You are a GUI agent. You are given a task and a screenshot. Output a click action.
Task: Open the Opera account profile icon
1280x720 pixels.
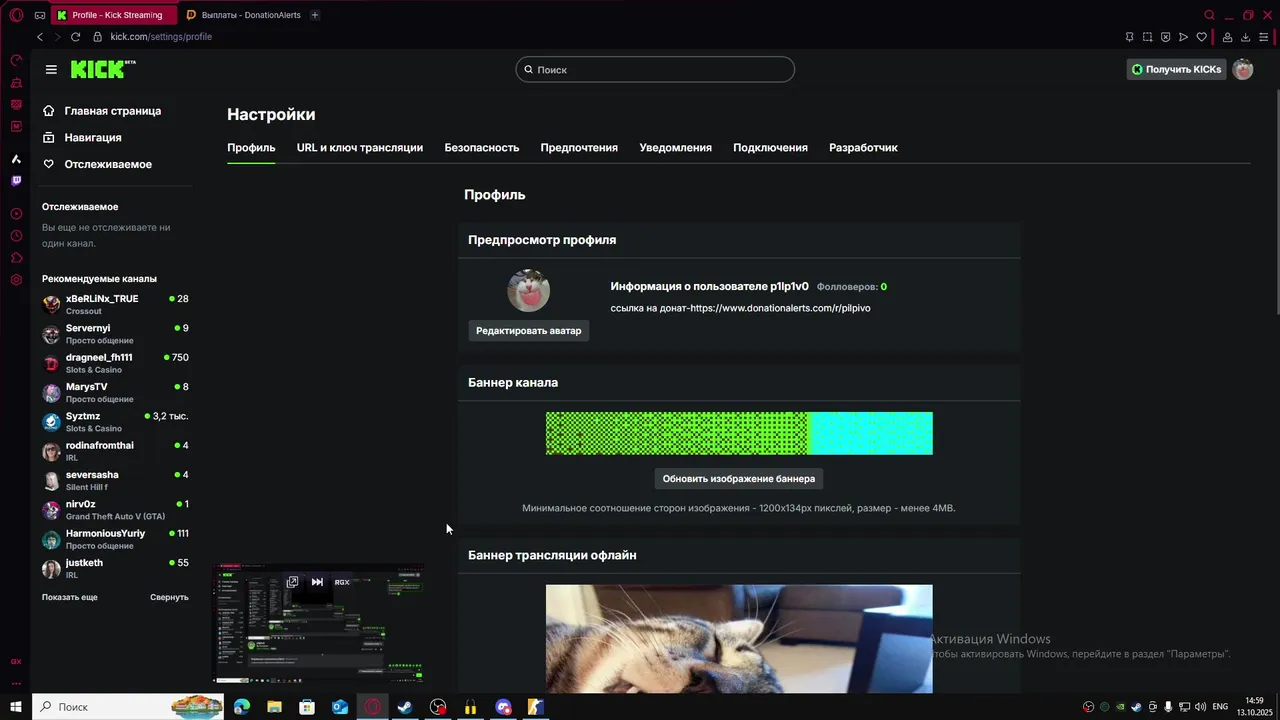point(1228,37)
